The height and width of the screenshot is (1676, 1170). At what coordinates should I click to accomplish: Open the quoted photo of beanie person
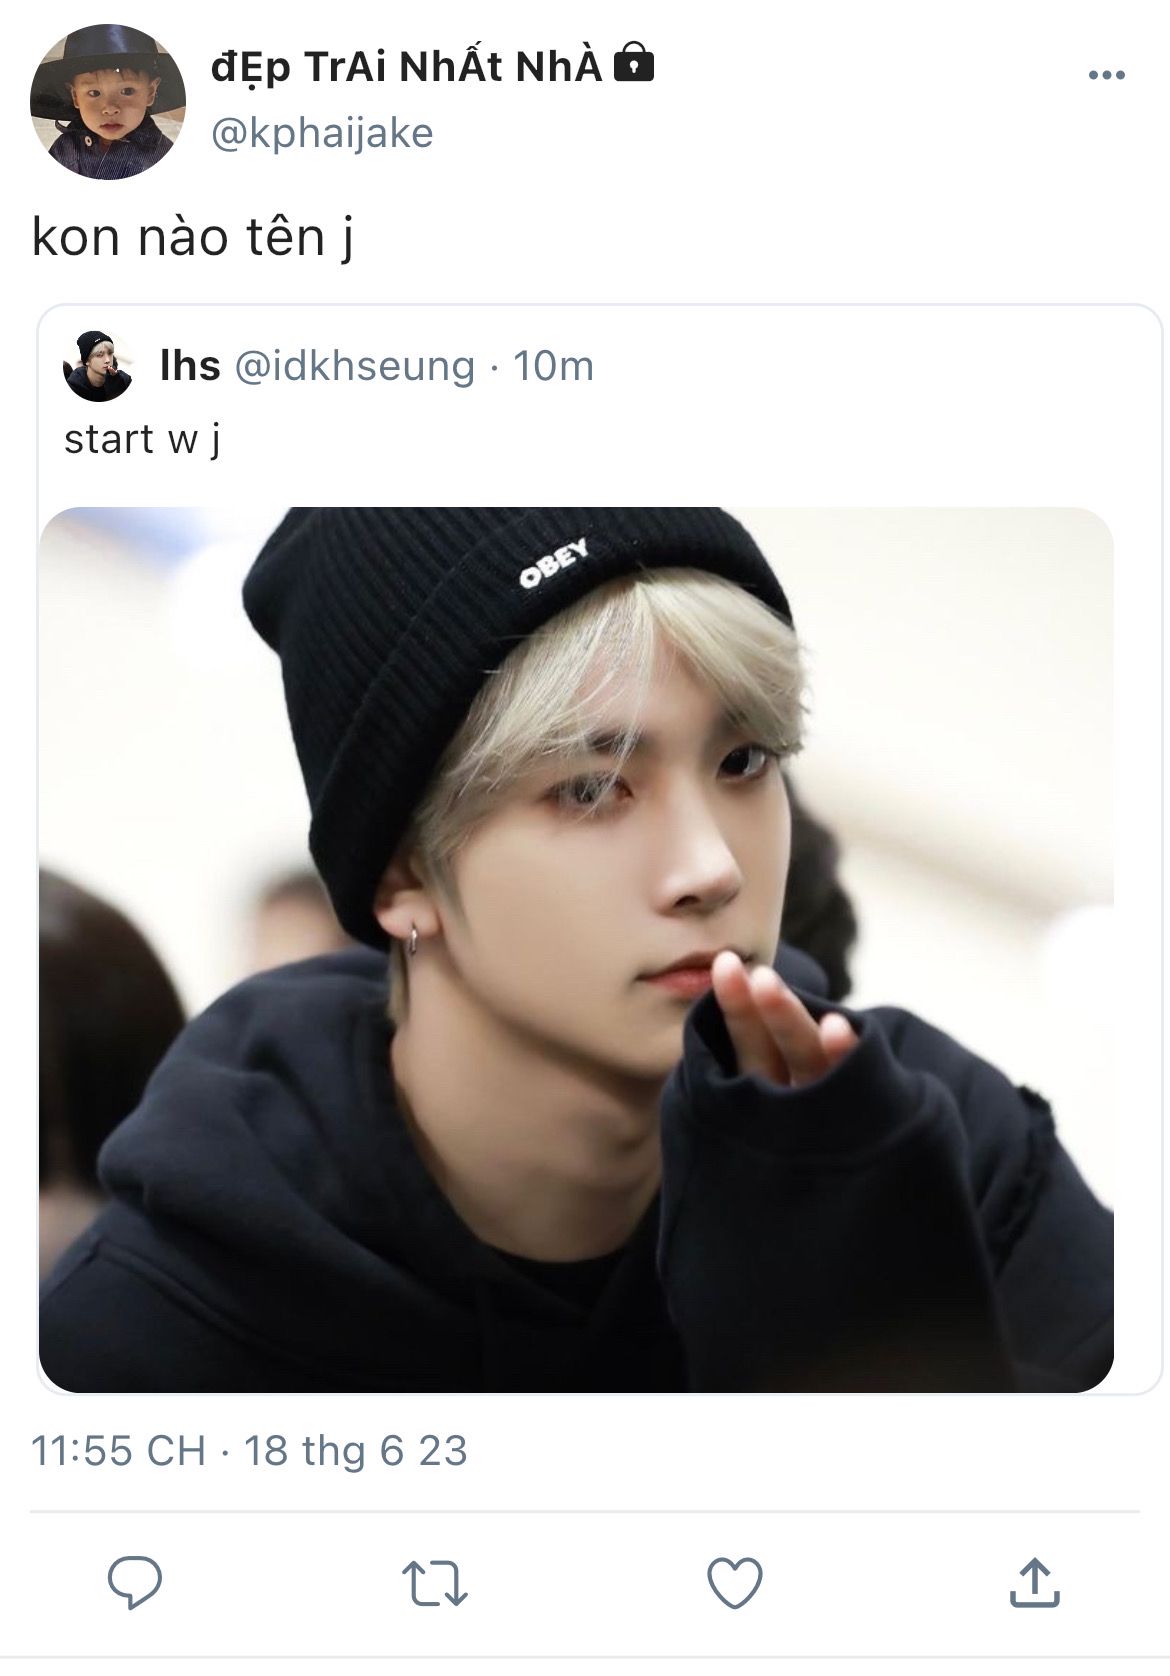pos(576,949)
